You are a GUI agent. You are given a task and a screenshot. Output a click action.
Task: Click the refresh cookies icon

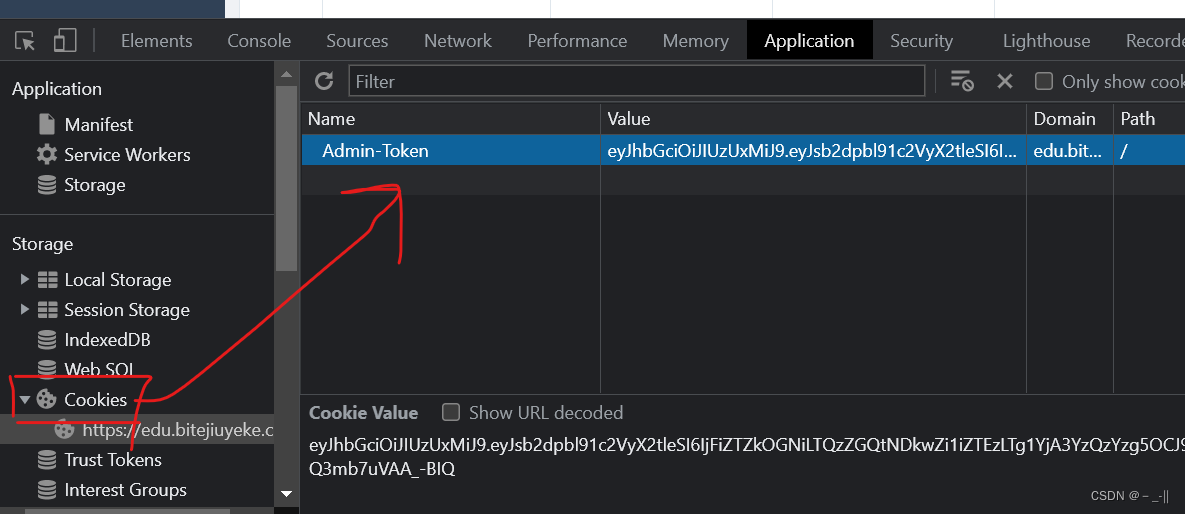point(324,81)
